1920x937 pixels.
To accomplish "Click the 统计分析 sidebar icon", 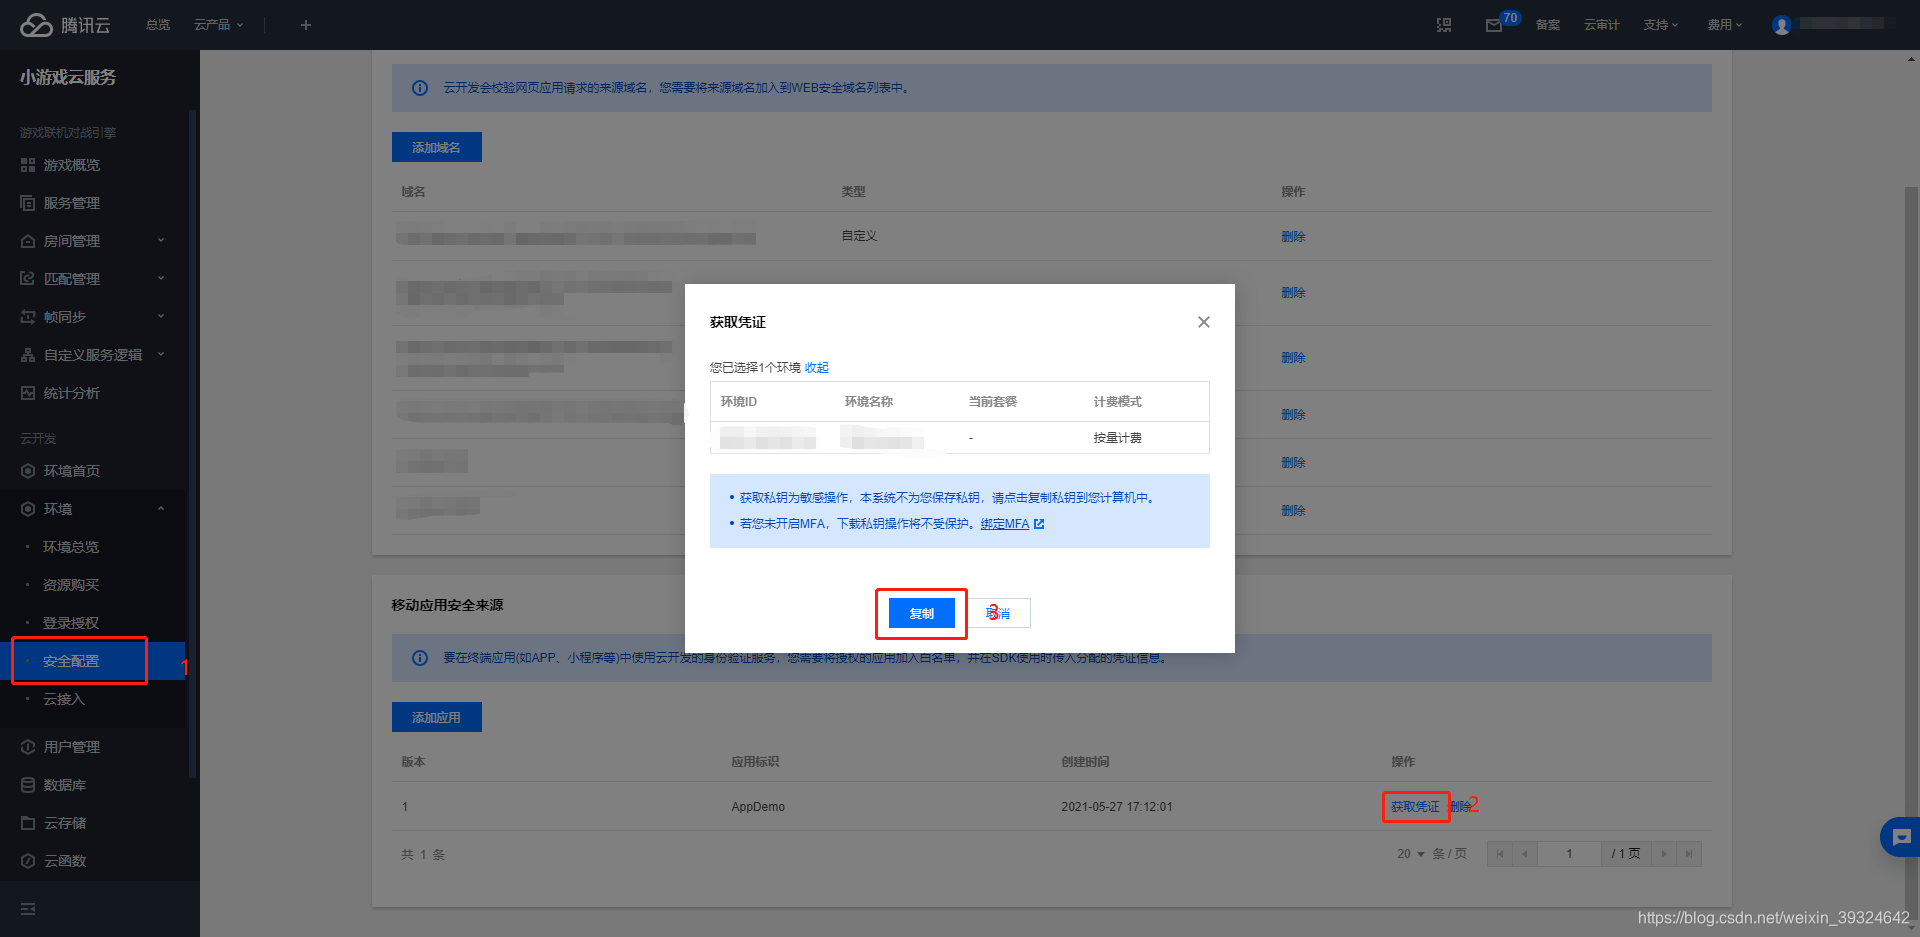I will point(28,393).
